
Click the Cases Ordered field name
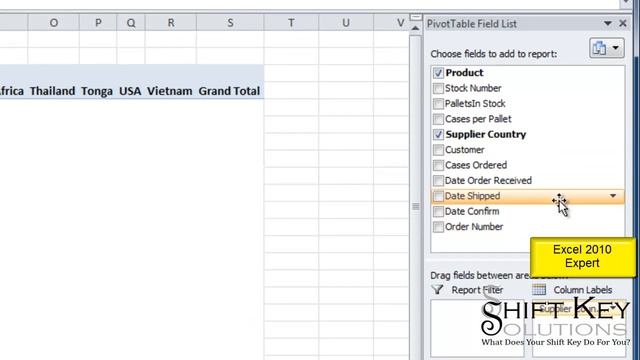click(x=476, y=165)
